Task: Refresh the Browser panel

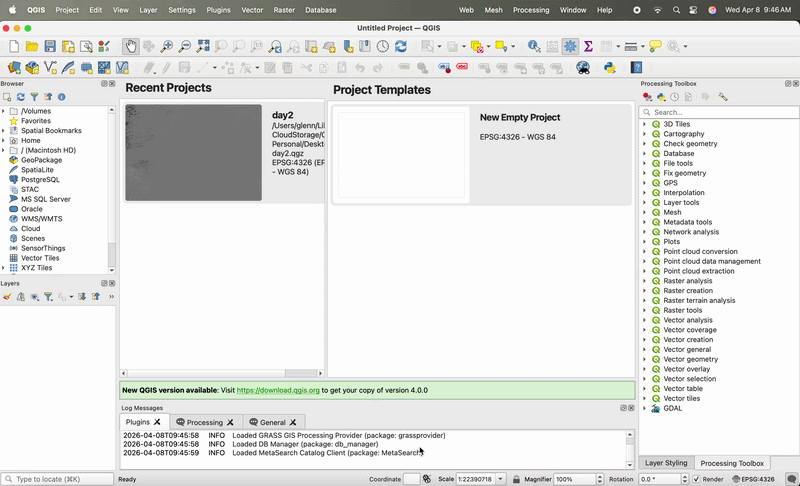Action: tap(20, 97)
